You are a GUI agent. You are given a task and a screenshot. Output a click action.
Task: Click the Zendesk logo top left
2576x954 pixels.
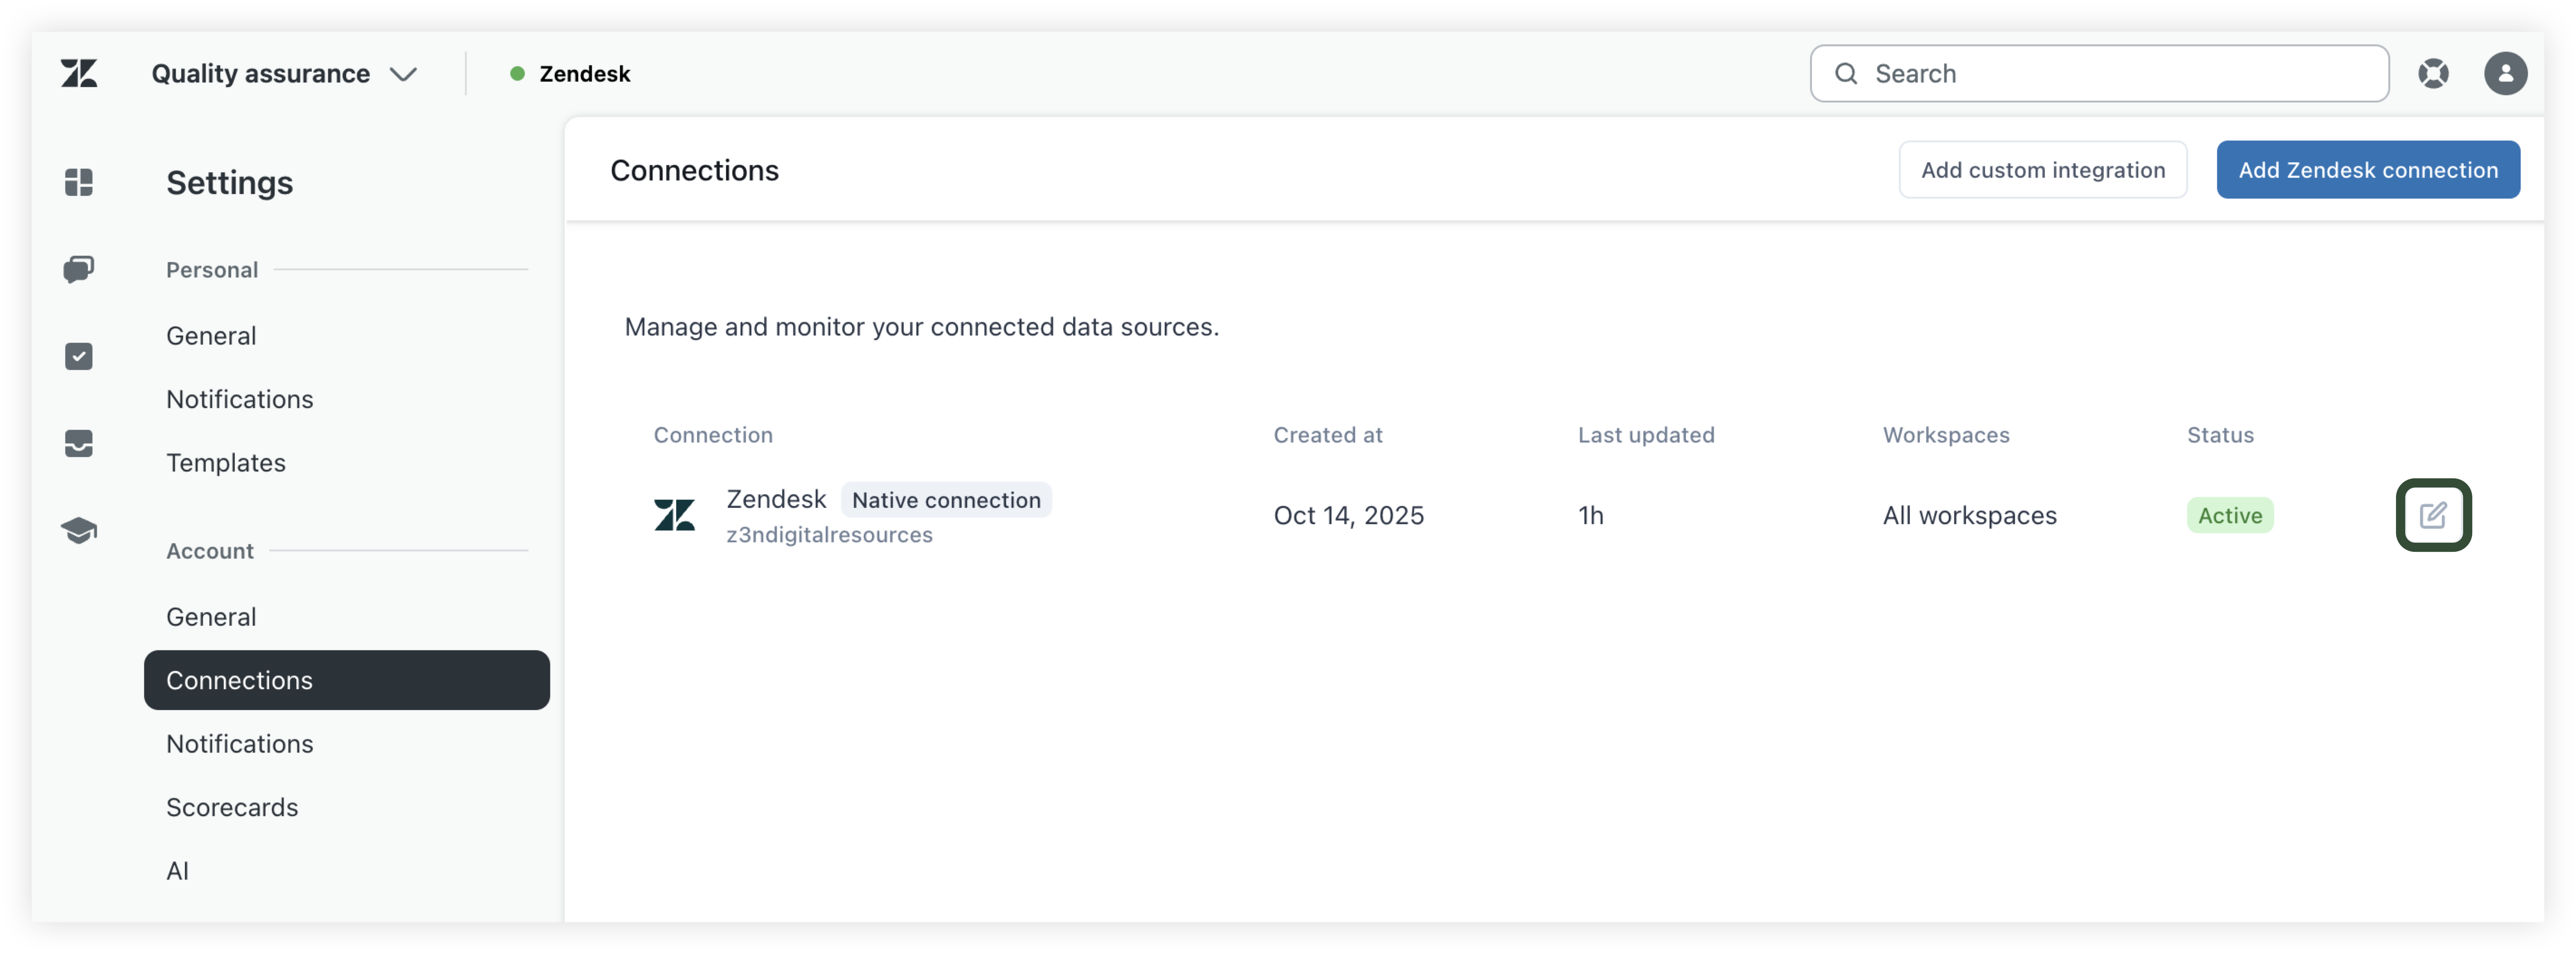79,73
